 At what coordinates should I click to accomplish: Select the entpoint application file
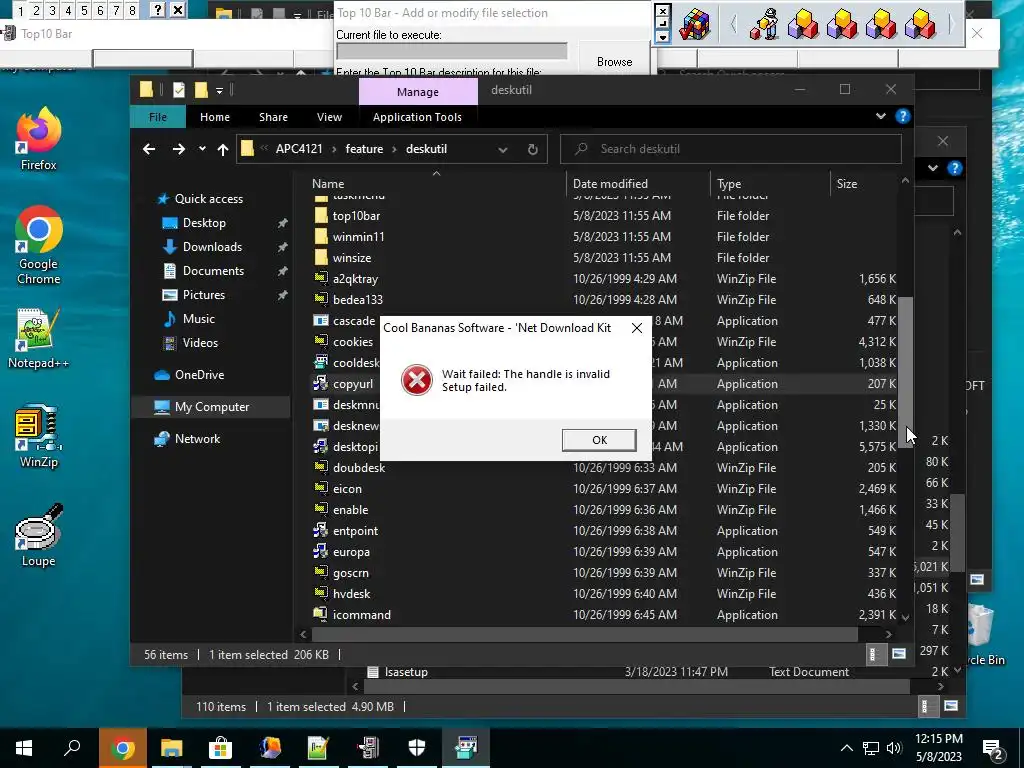pyautogui.click(x=604, y=531)
